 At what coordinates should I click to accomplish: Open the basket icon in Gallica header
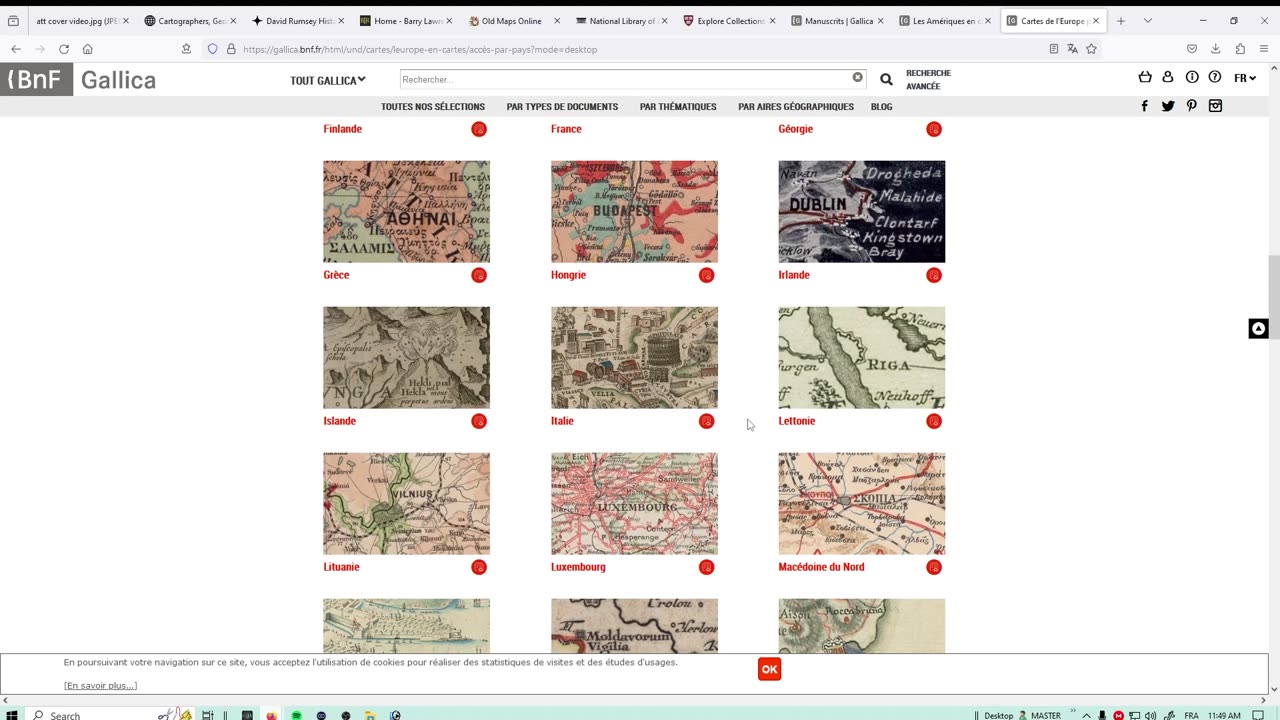click(1145, 78)
